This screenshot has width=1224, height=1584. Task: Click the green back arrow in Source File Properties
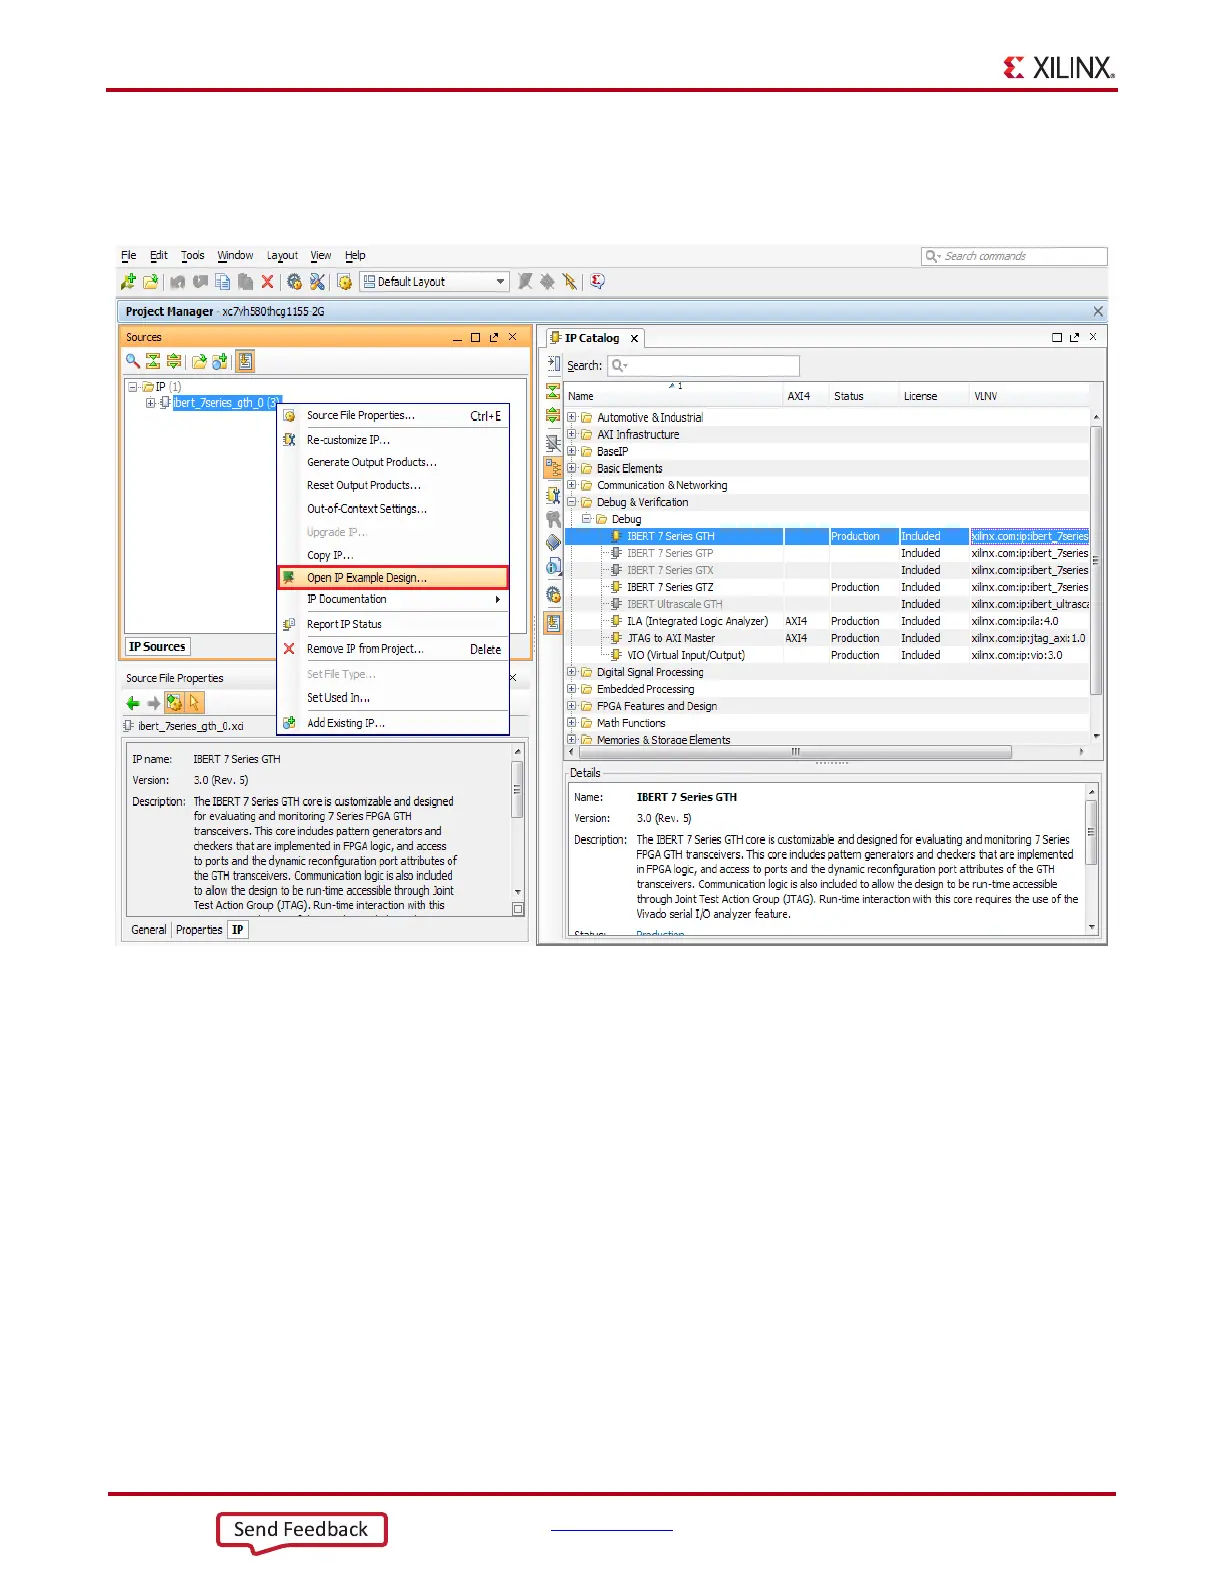click(x=132, y=703)
